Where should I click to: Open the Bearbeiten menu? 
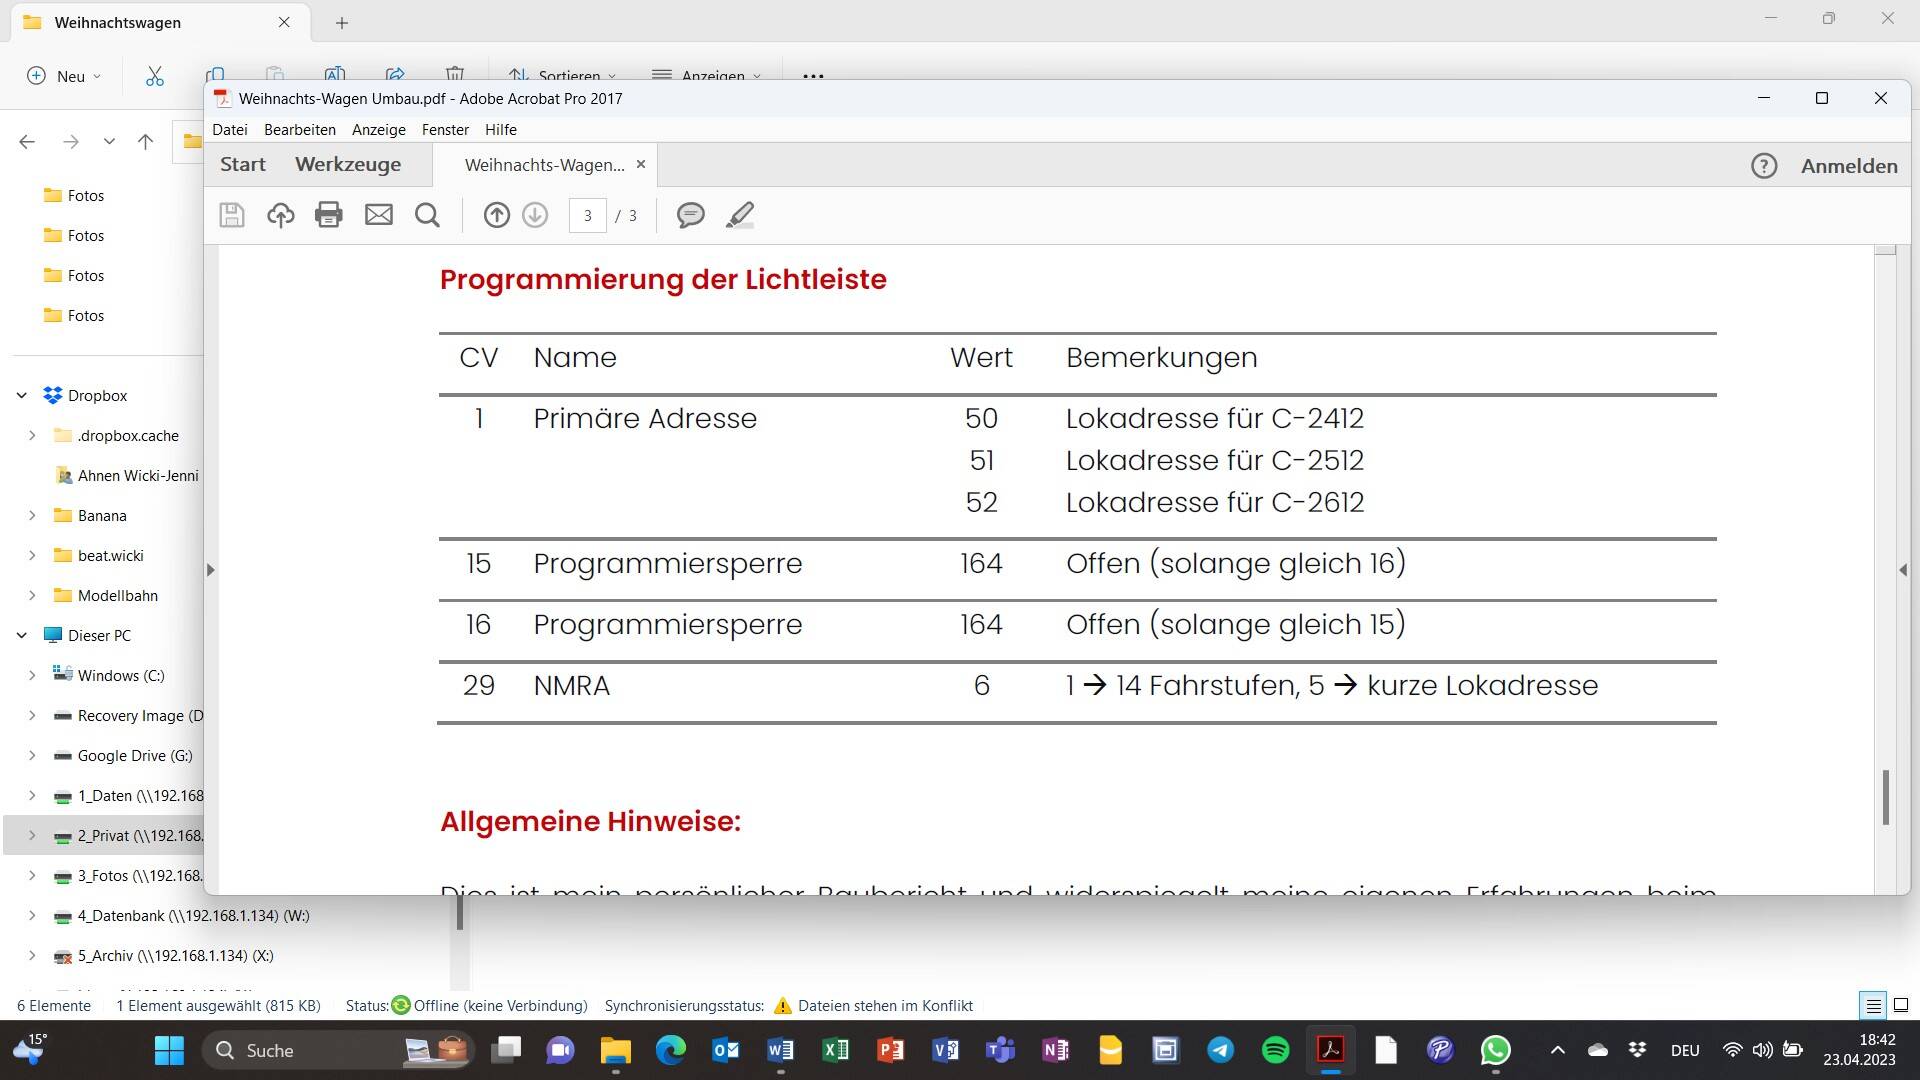click(x=299, y=130)
